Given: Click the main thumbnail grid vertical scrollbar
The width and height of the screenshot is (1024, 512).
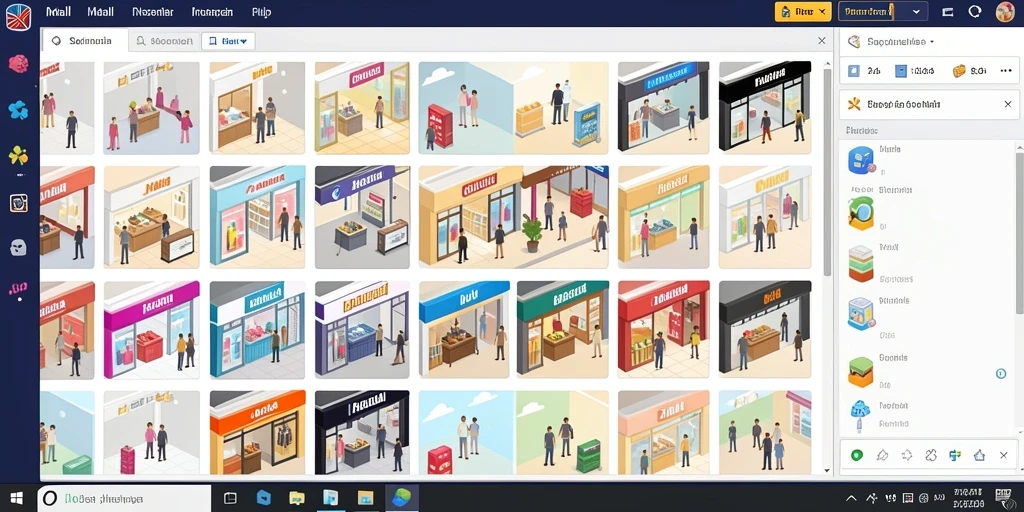Looking at the screenshot, I should (x=827, y=171).
